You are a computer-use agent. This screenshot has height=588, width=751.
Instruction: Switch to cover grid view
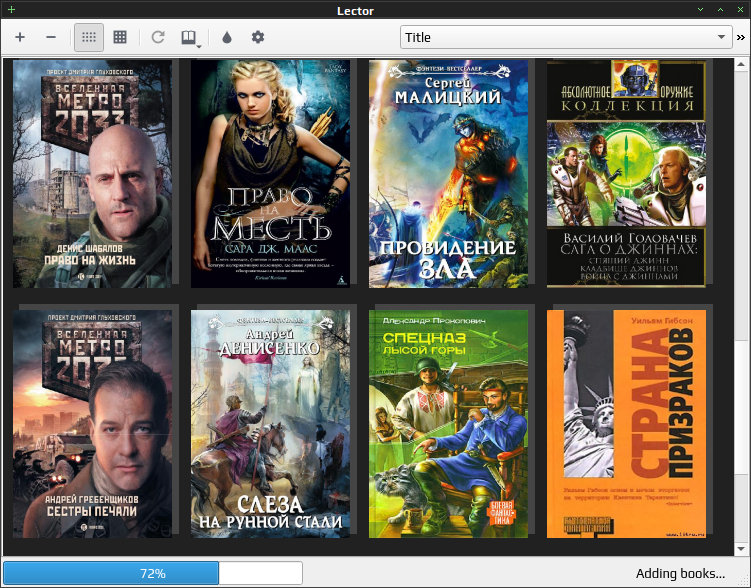89,37
